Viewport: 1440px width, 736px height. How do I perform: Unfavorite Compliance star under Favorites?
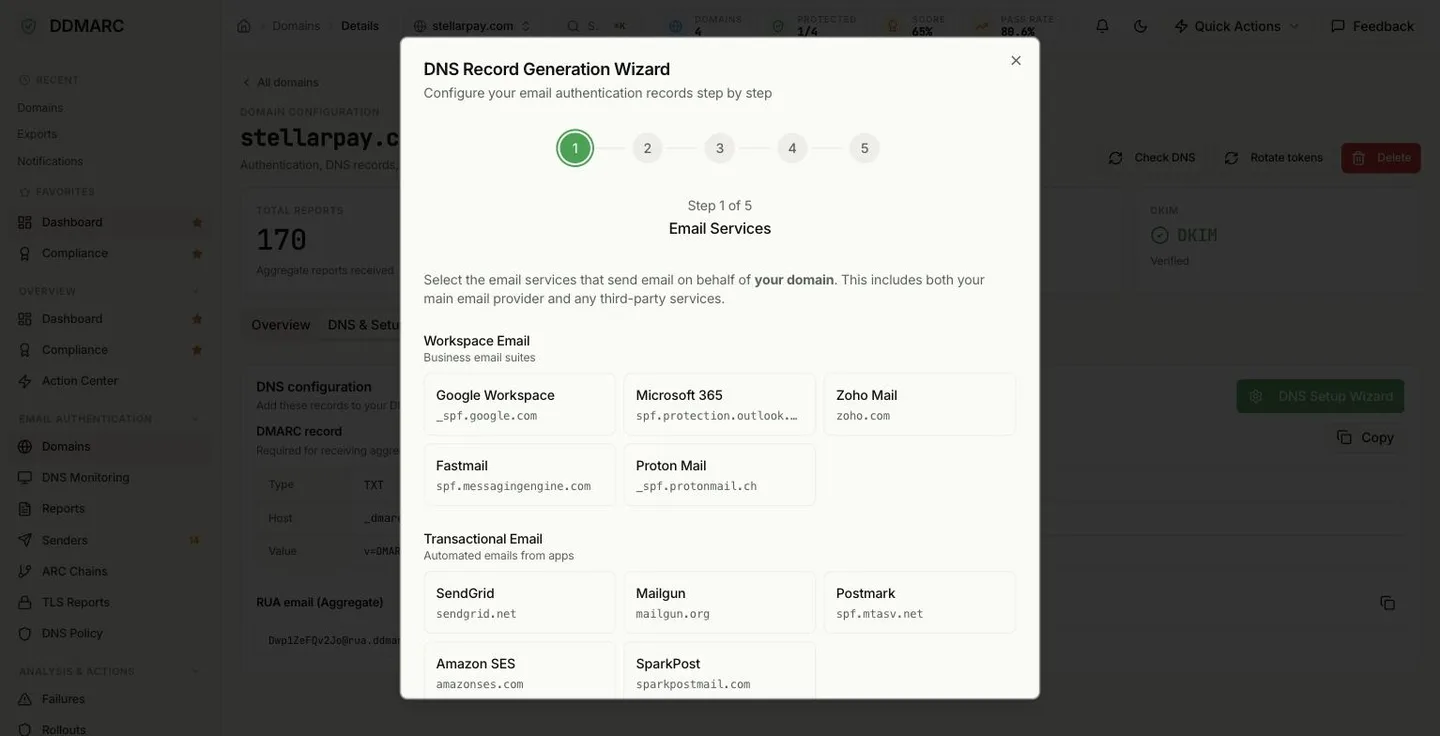[x=197, y=253]
